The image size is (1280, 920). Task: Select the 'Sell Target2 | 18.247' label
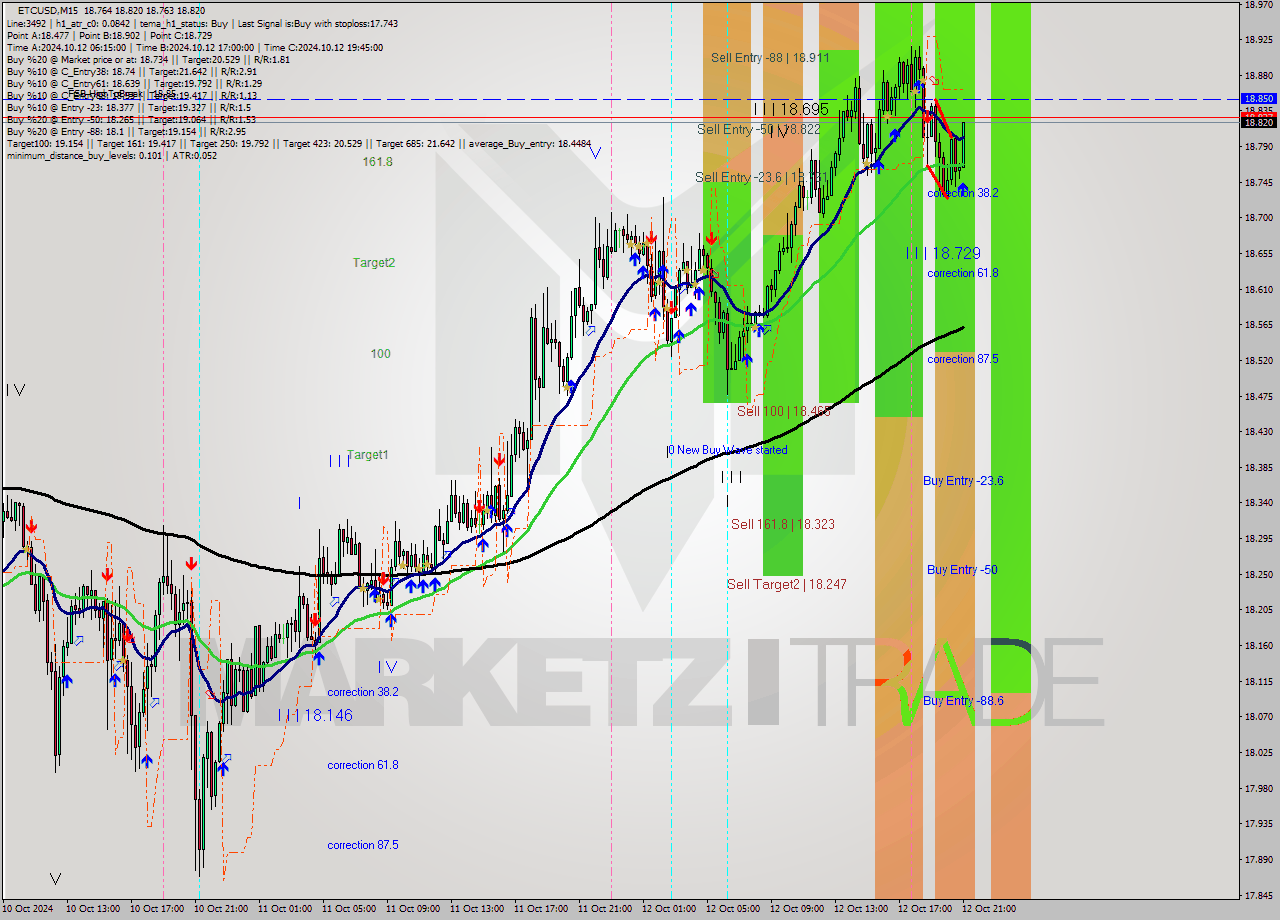point(787,584)
